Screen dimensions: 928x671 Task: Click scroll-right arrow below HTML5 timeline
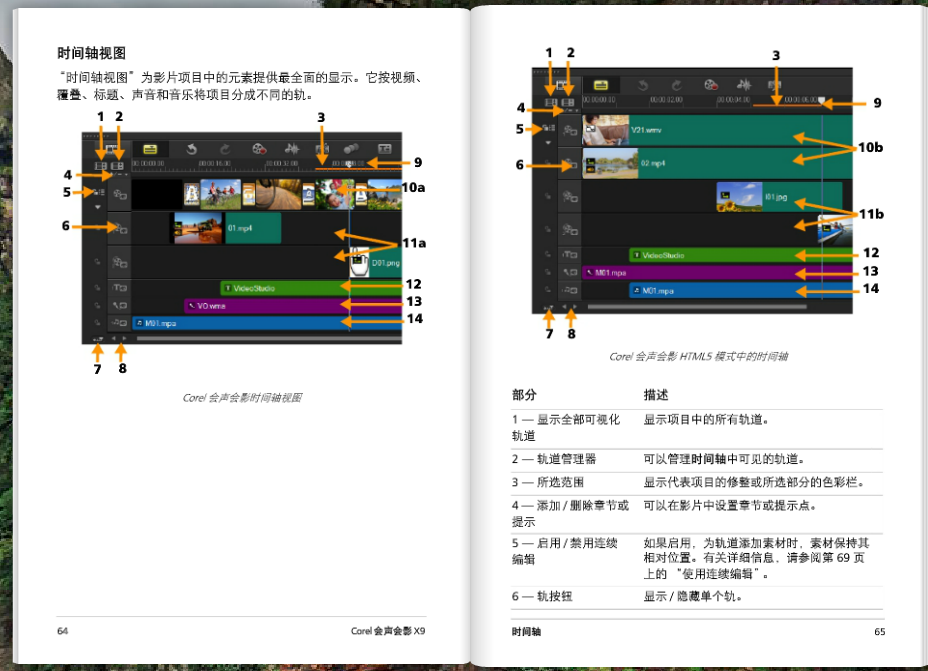pyautogui.click(x=575, y=307)
